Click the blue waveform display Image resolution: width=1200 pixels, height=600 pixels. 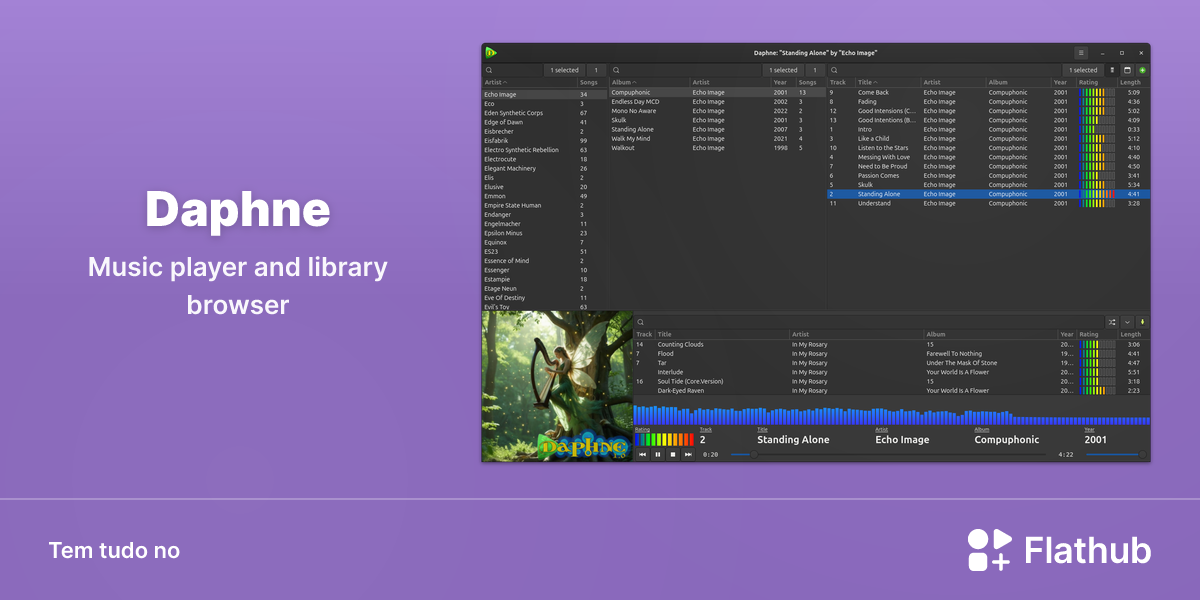click(x=891, y=415)
